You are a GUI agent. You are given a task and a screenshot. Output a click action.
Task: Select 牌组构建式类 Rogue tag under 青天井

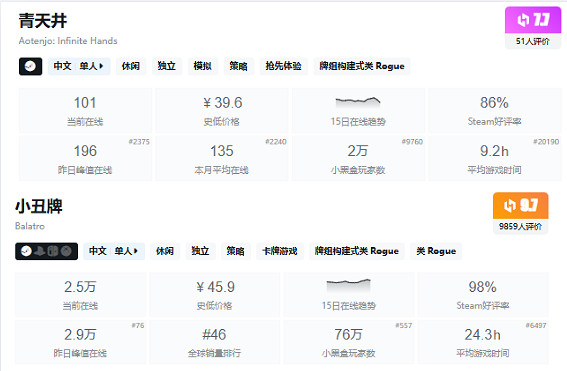click(x=362, y=66)
